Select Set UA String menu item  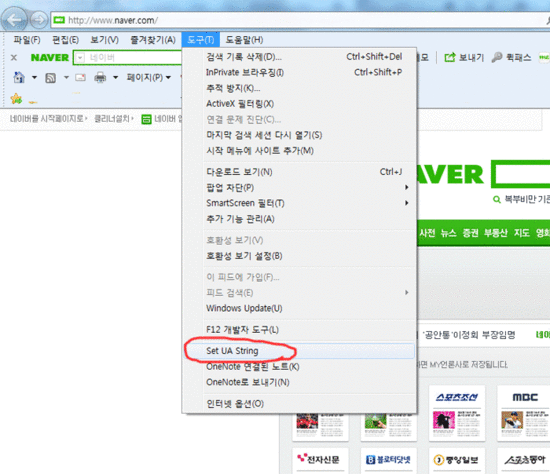[299, 351]
